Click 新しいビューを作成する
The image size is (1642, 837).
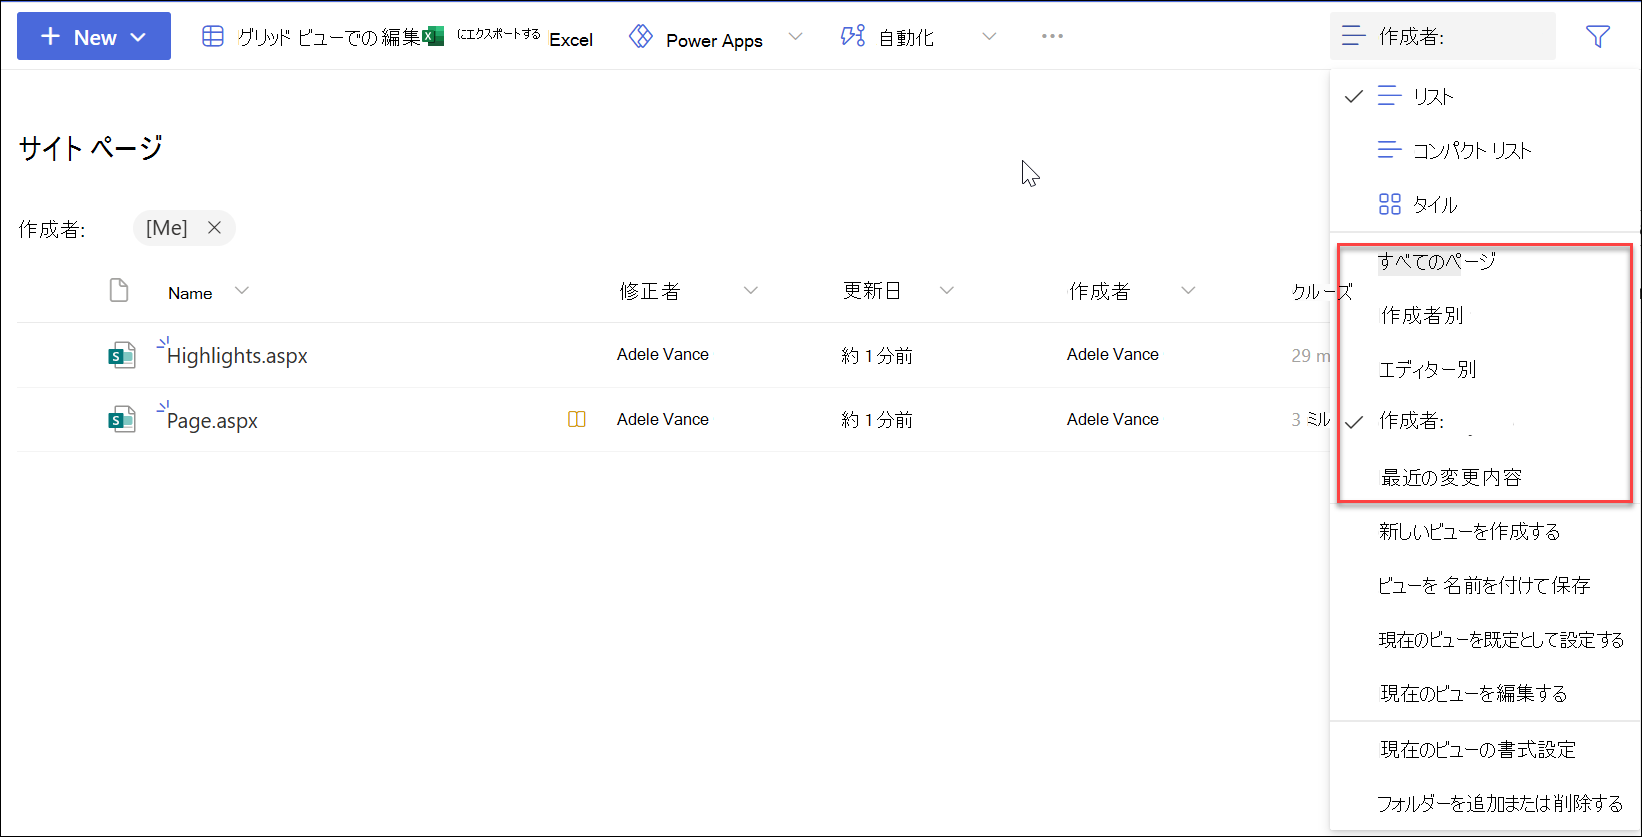coord(1470,531)
